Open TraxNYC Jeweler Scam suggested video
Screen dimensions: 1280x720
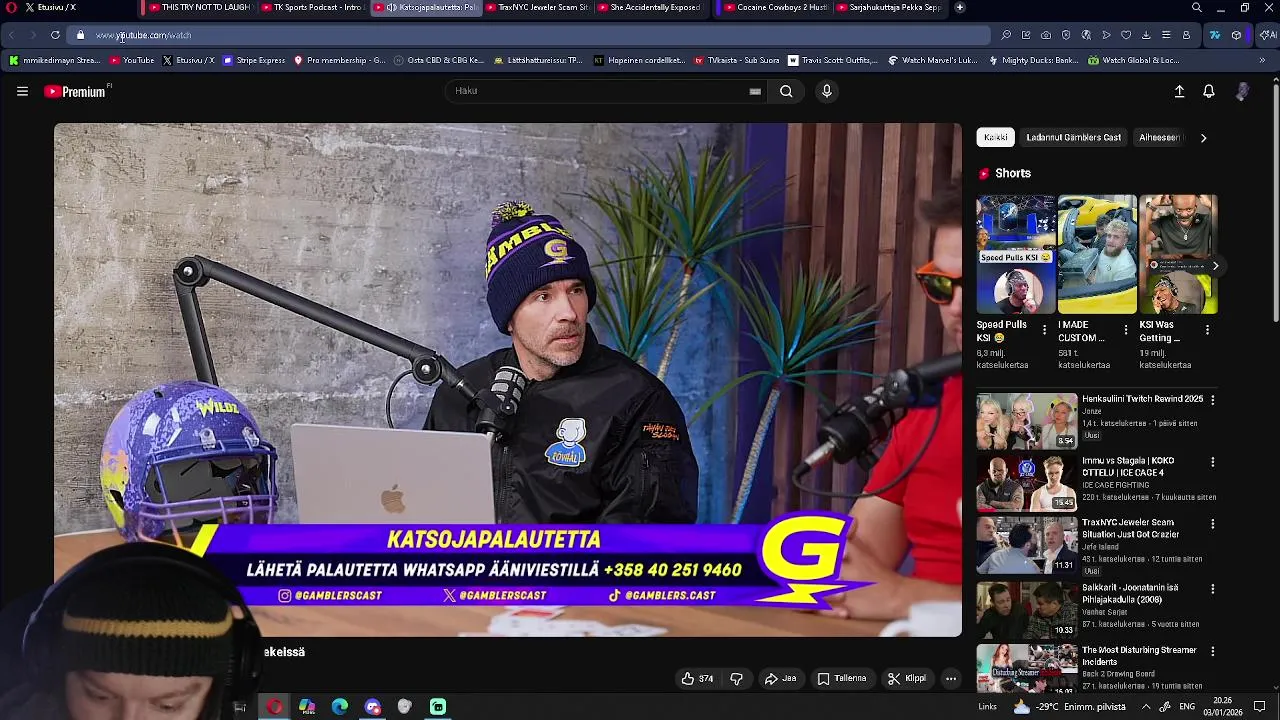(x=1026, y=545)
